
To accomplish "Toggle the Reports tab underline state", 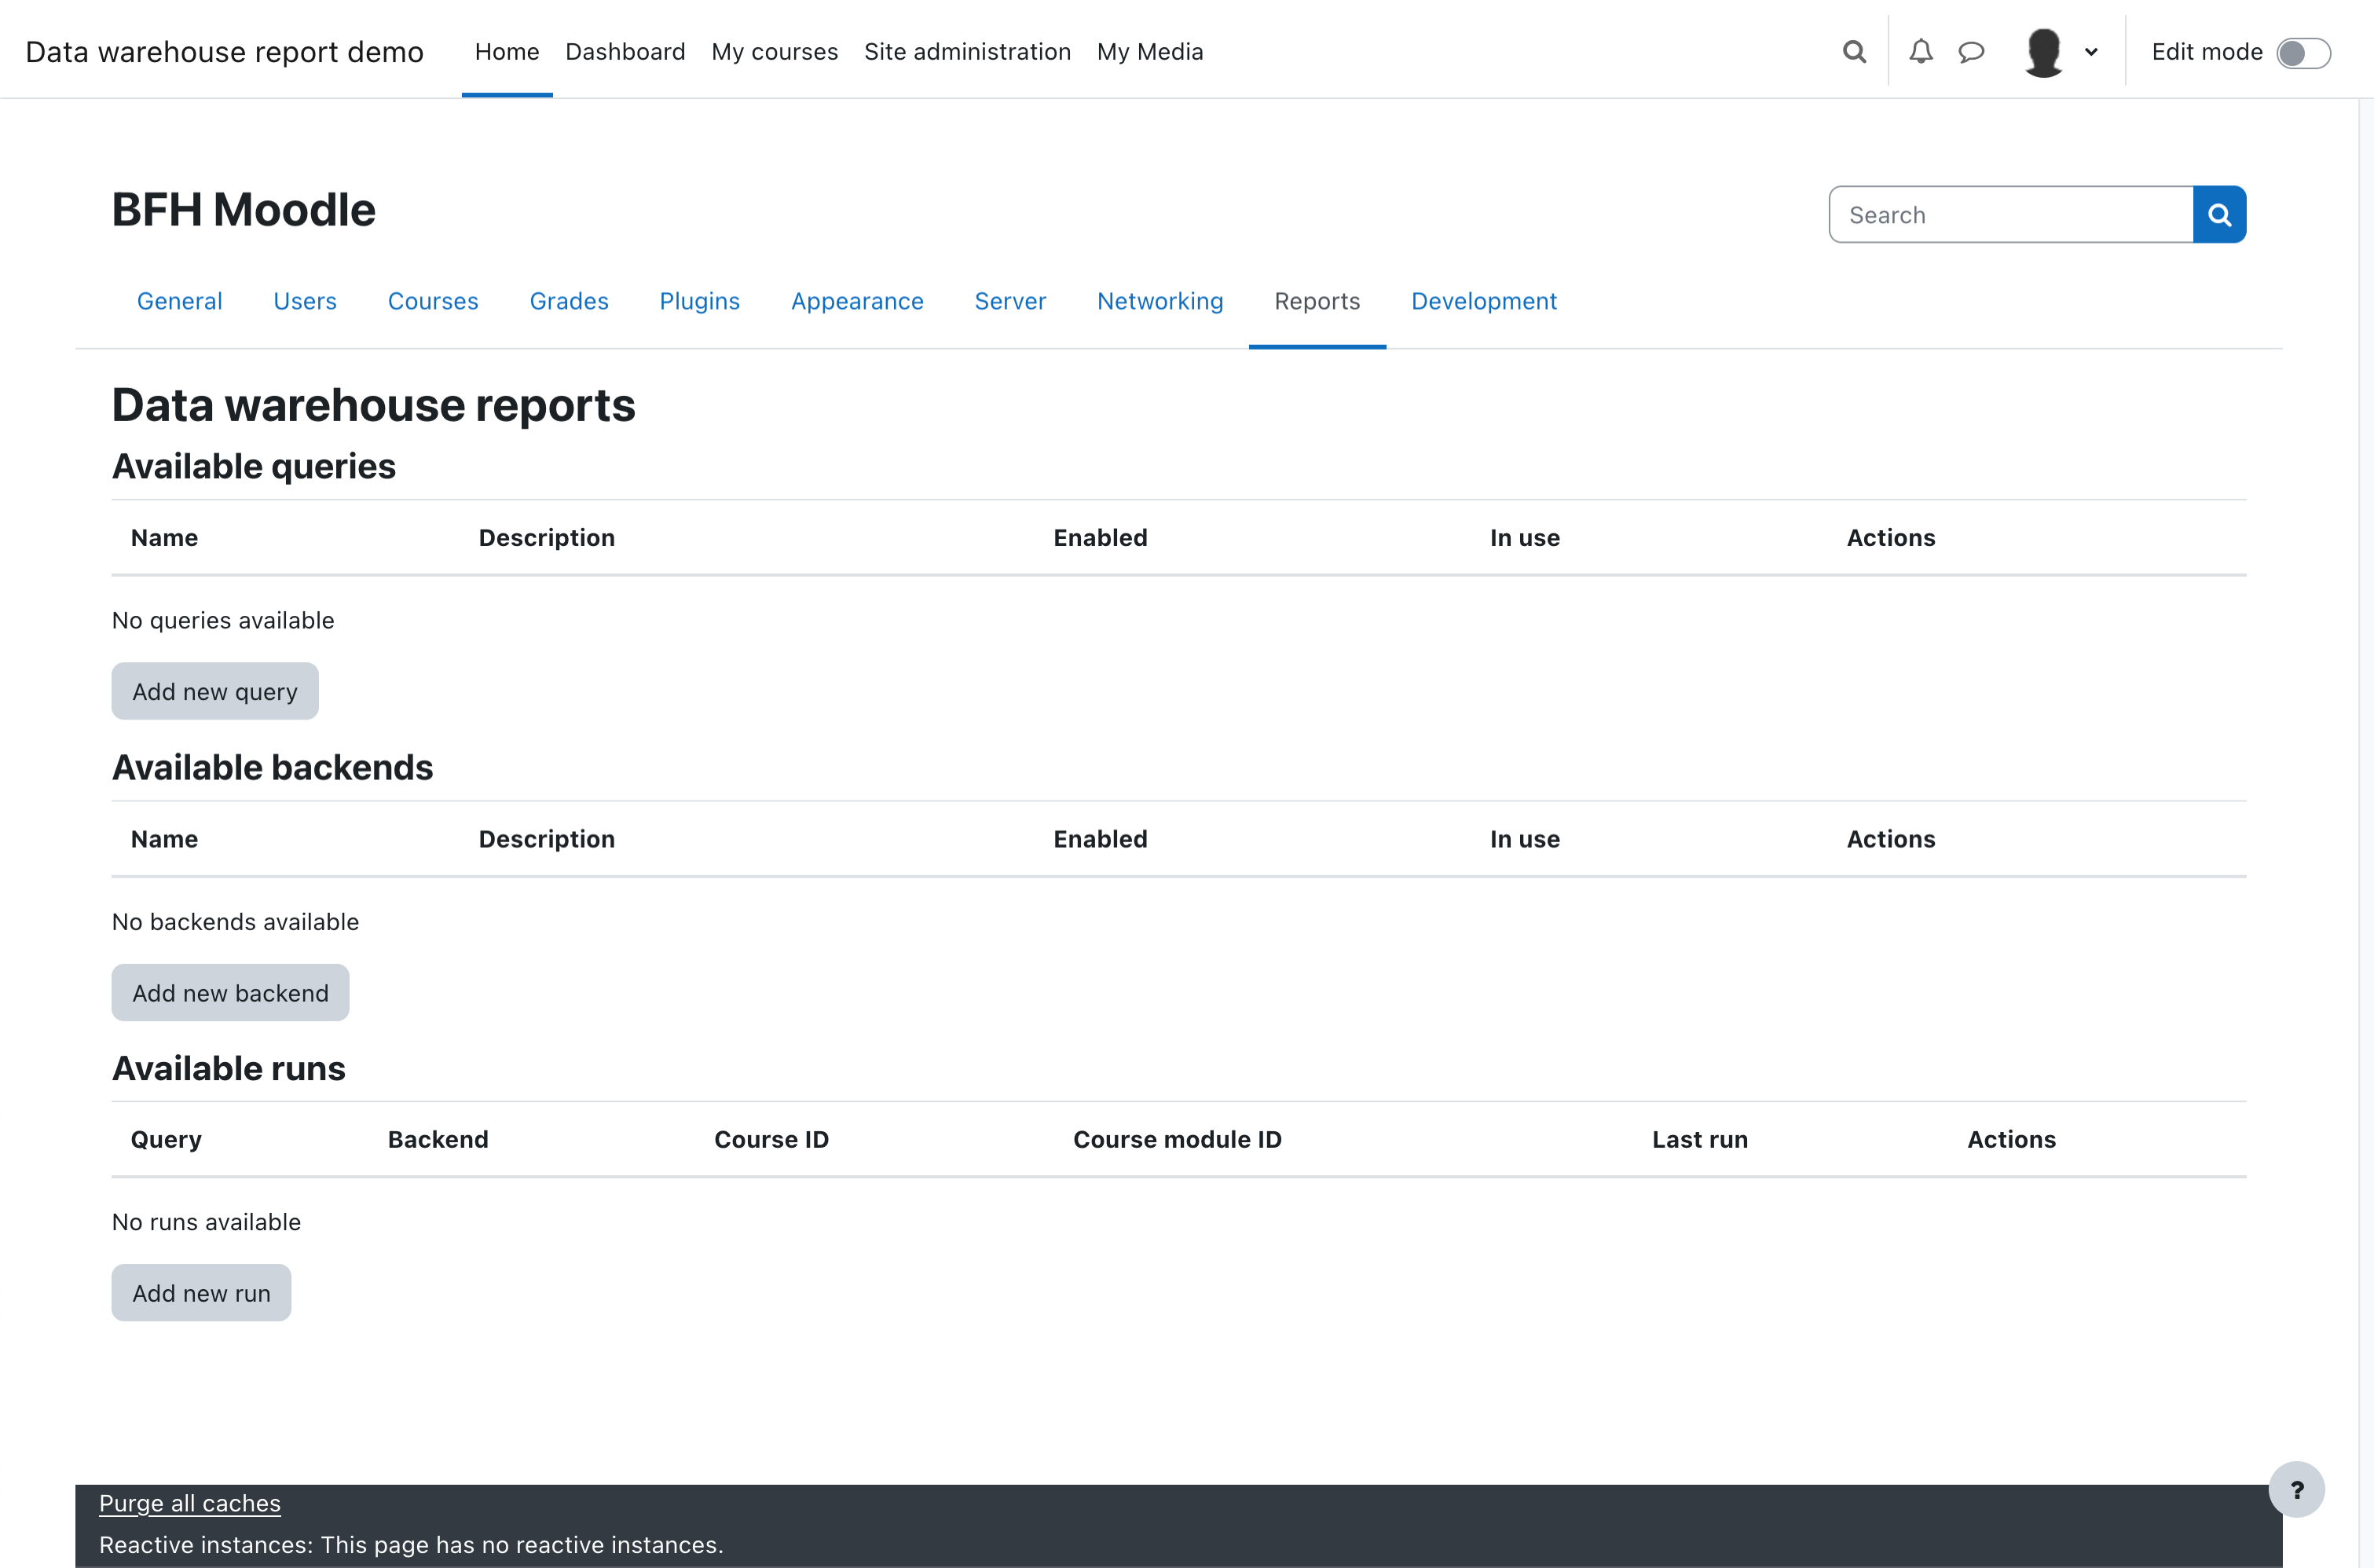I will coord(1317,301).
